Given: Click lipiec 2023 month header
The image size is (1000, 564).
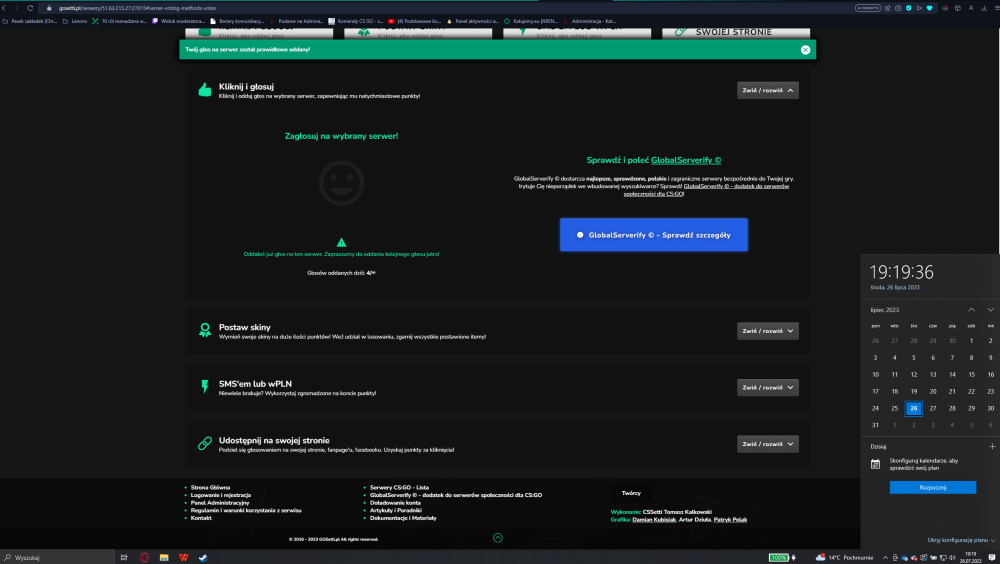Looking at the screenshot, I should pos(885,310).
